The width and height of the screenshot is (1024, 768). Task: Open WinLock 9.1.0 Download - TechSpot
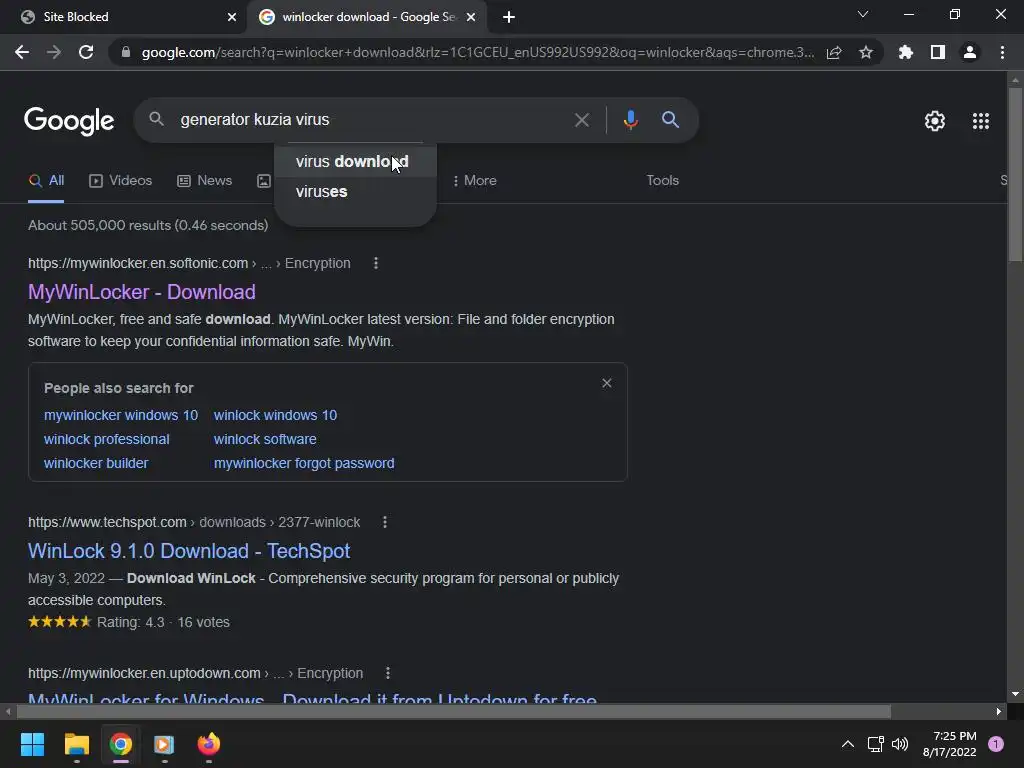[189, 551]
